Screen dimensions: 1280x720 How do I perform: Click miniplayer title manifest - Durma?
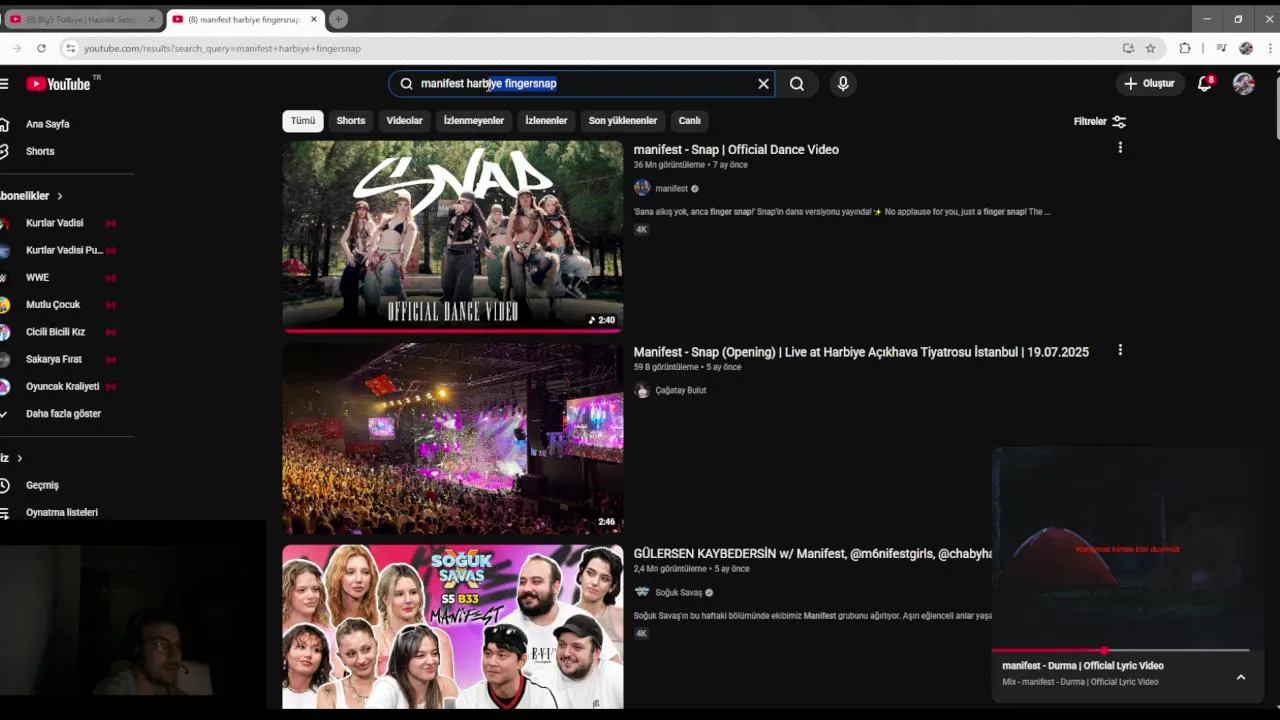pos(1083,666)
